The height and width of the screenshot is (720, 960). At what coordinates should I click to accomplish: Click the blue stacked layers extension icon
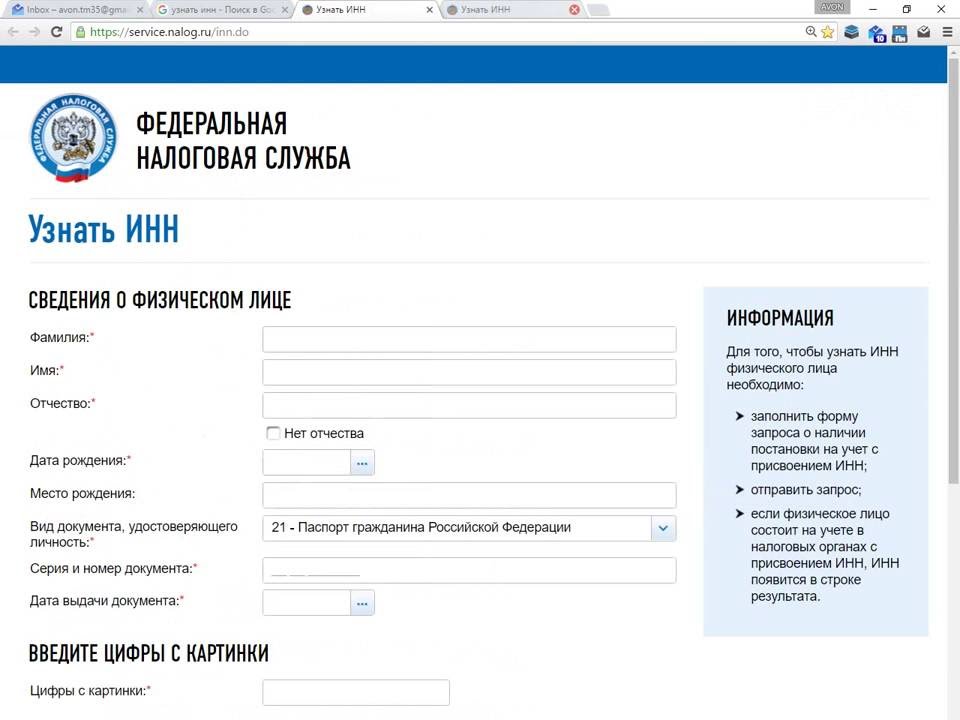tap(852, 32)
